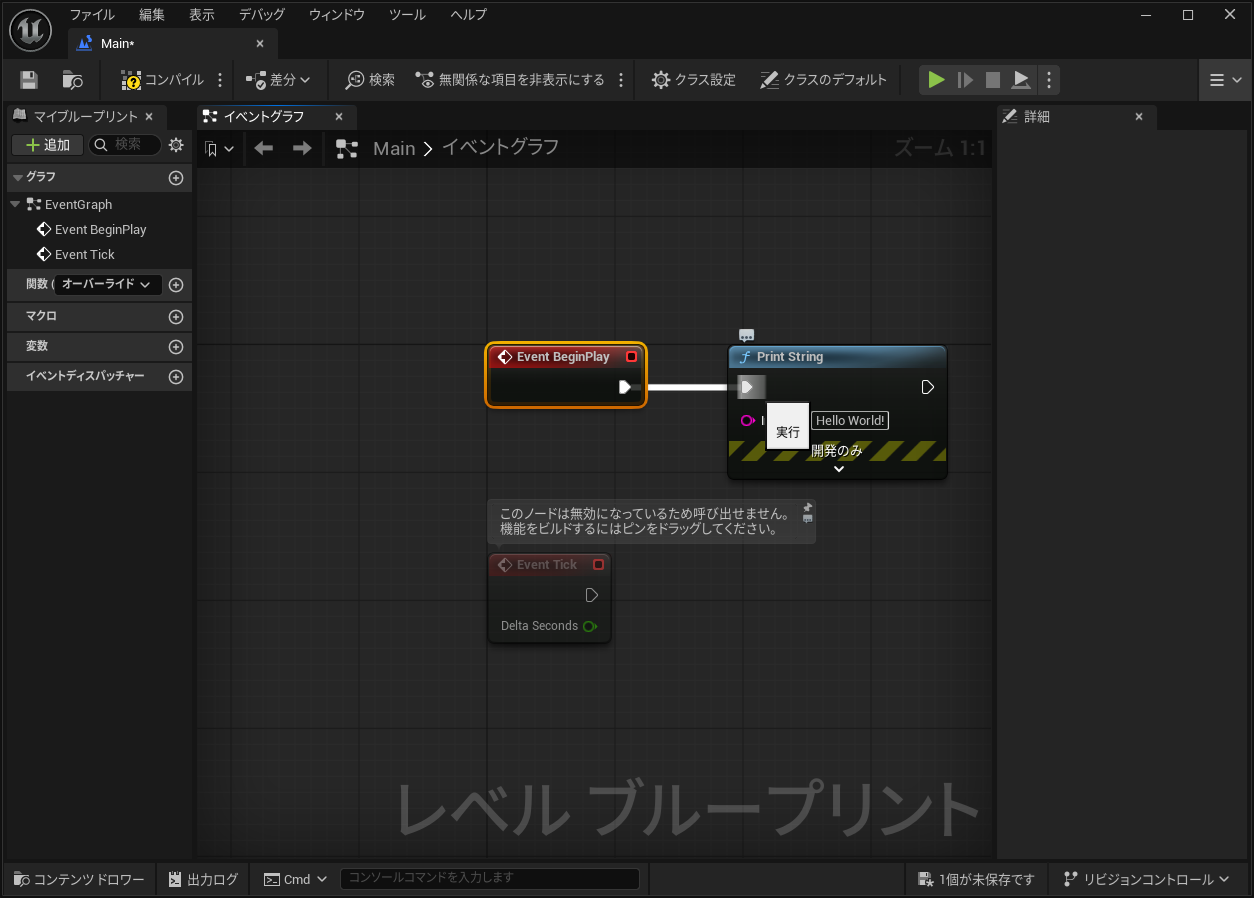Click the comment bubble above Print String
Image resolution: width=1254 pixels, height=898 pixels.
click(746, 336)
